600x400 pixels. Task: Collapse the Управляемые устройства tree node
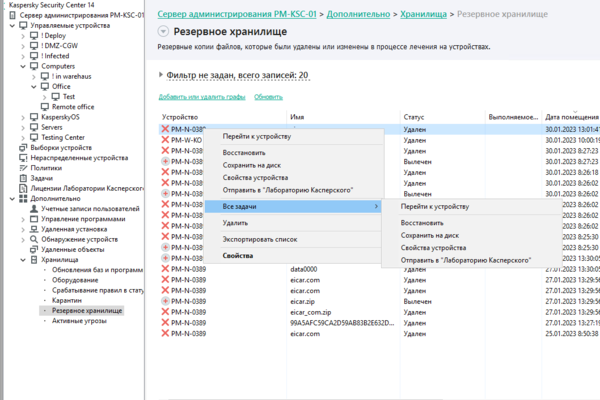pos(12,26)
